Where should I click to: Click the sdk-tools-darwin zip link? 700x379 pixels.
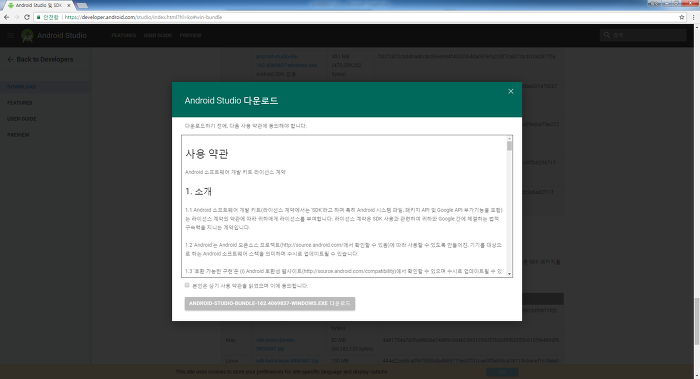pyautogui.click(x=275, y=344)
